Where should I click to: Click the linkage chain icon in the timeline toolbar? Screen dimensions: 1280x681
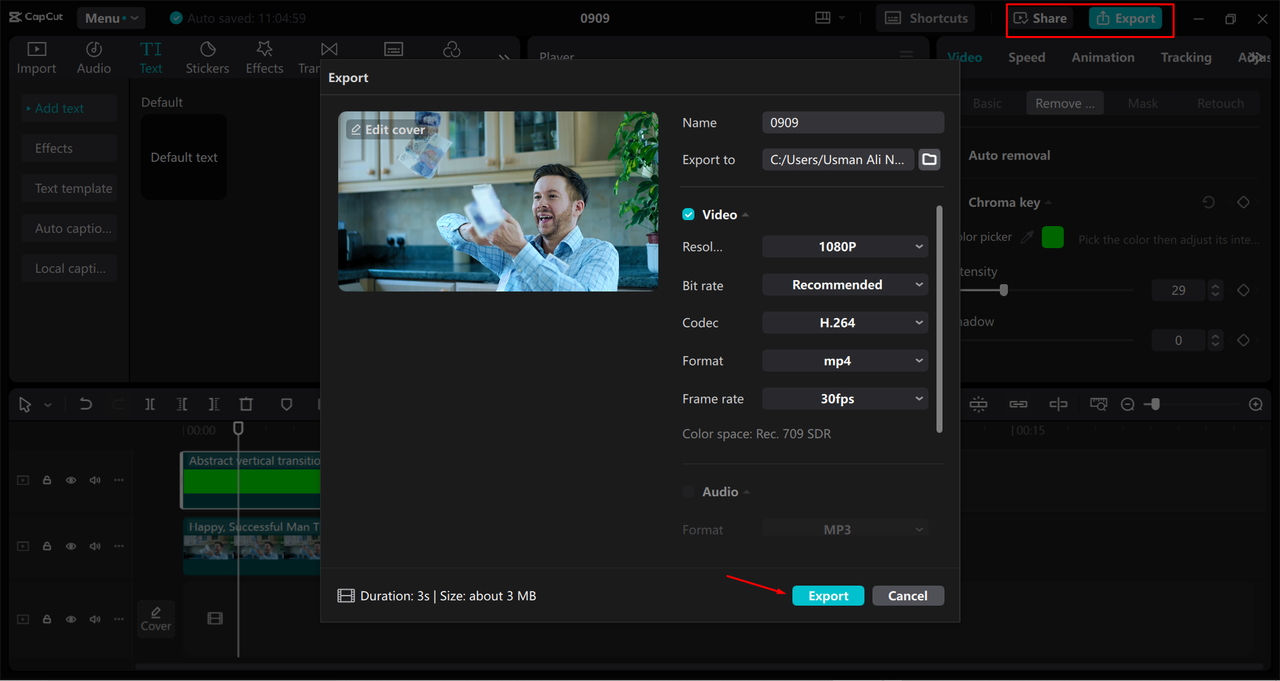pos(1018,404)
